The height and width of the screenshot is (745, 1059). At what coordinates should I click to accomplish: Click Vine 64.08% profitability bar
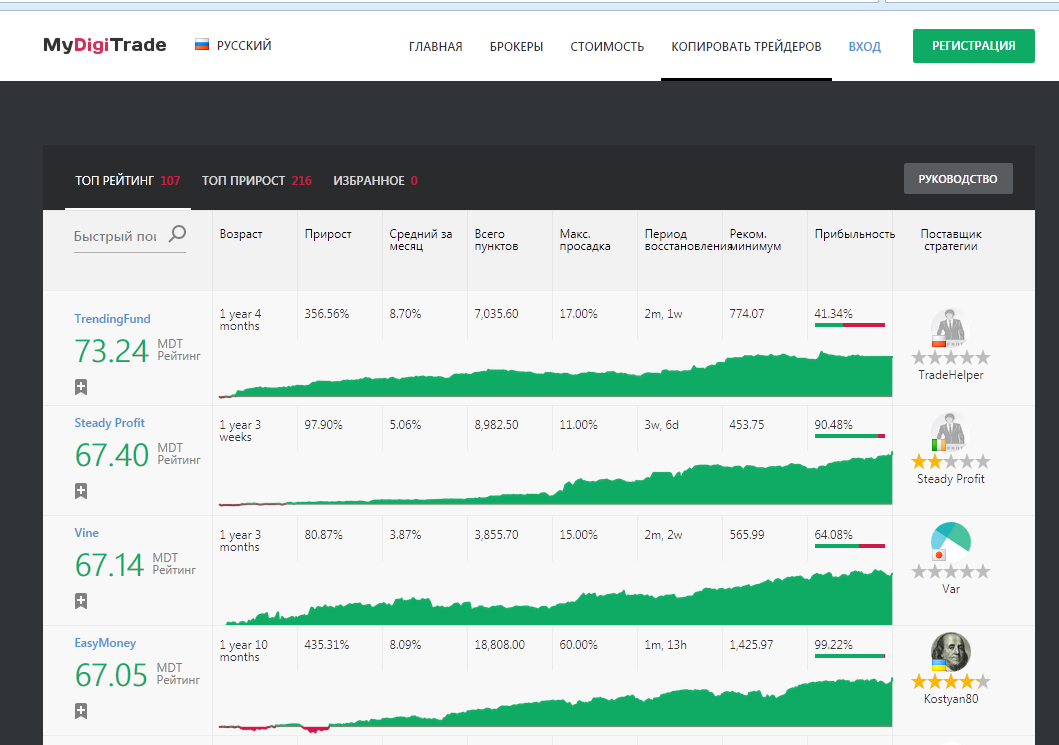[x=850, y=546]
